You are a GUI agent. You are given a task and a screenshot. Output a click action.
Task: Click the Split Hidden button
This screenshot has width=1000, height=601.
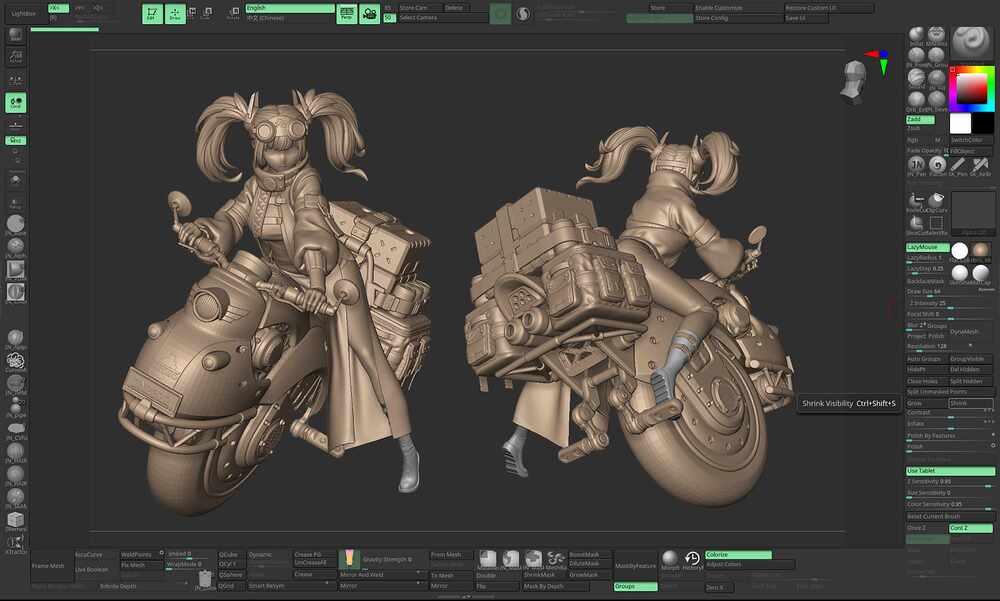pos(971,381)
